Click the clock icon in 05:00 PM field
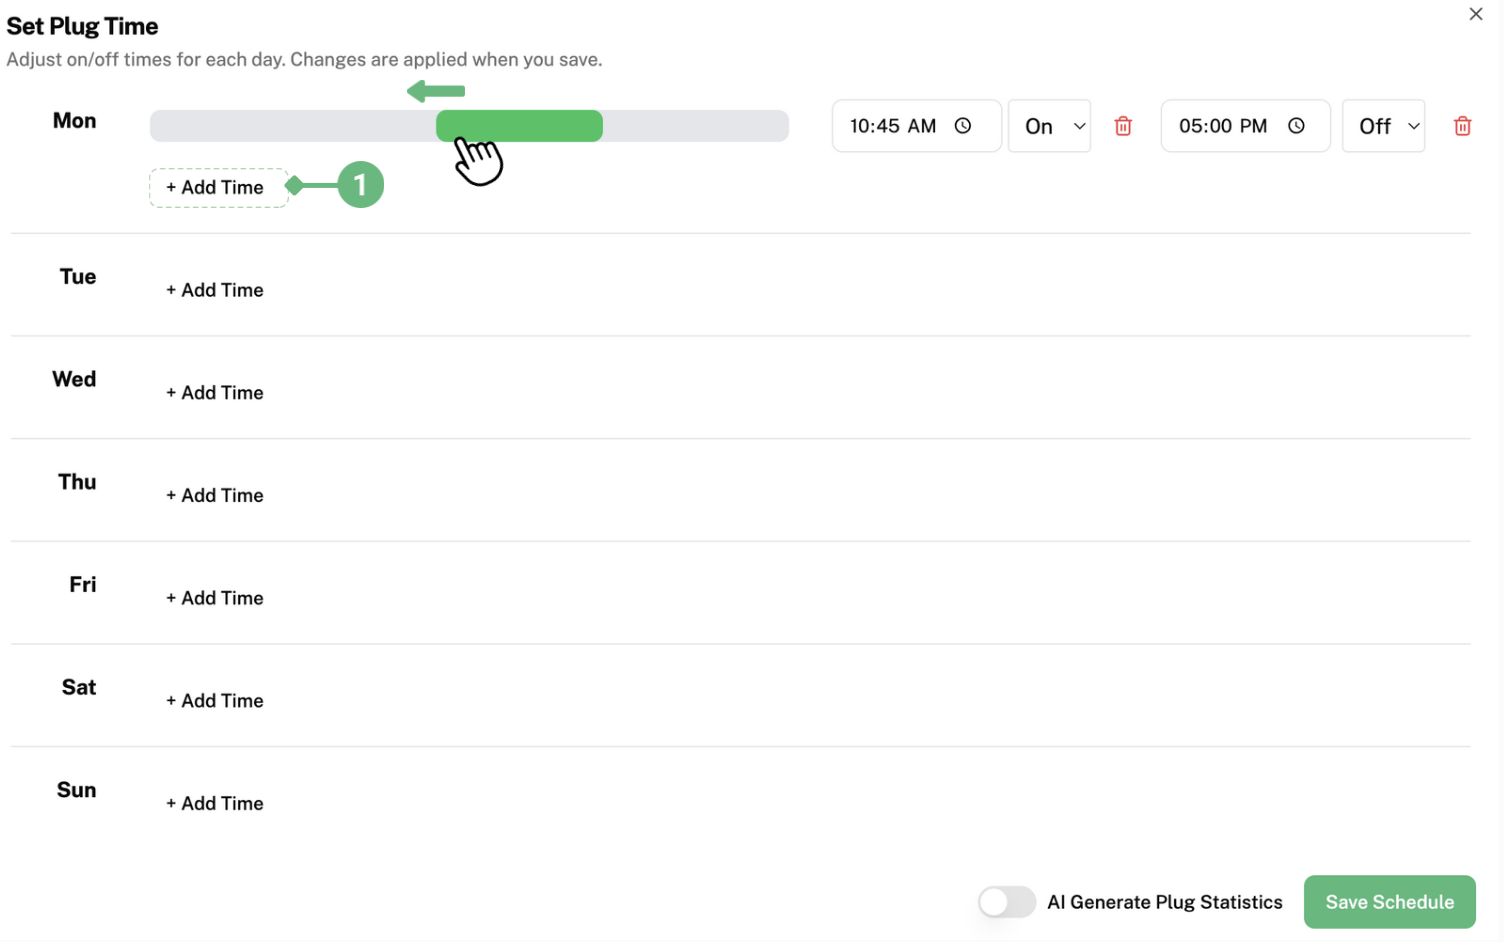Image resolution: width=1504 pixels, height=942 pixels. [1296, 126]
